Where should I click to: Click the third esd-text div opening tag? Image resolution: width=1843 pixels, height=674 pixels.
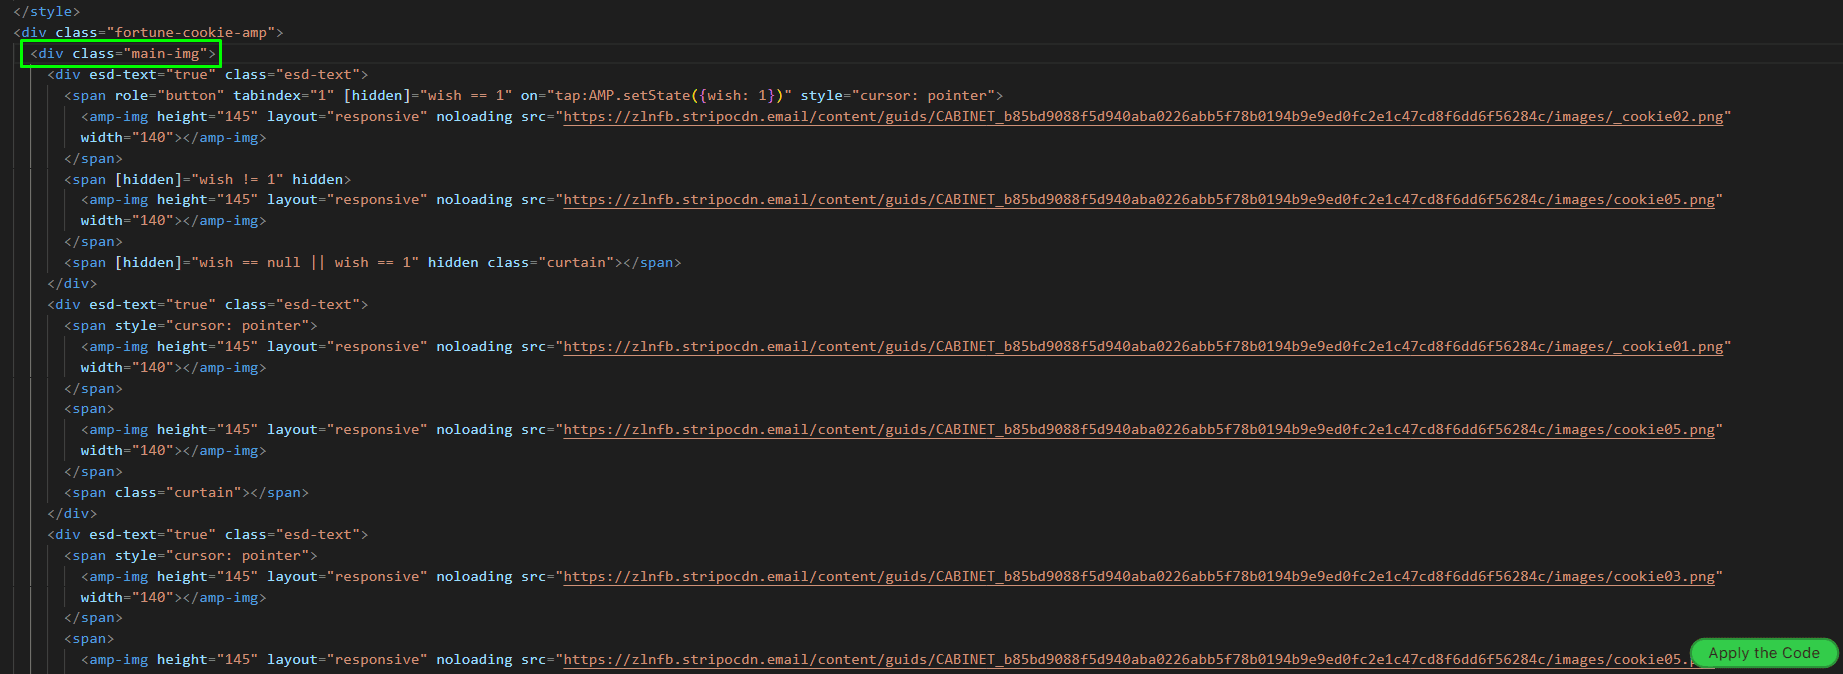click(207, 535)
